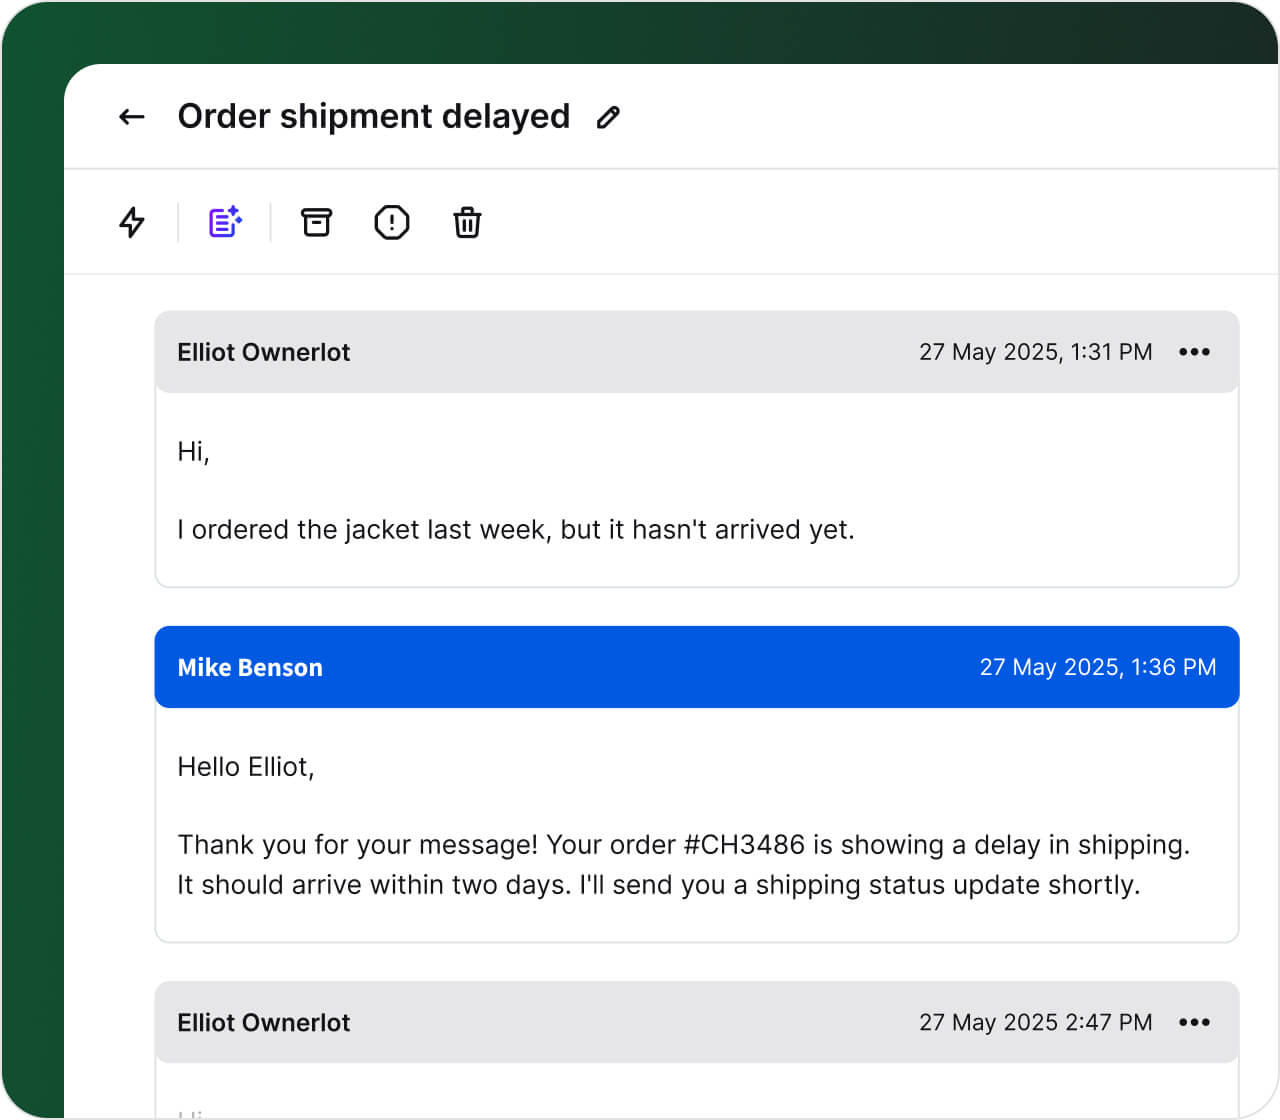Click the lightning quick-actions icon
The width and height of the screenshot is (1280, 1120).
pos(131,222)
